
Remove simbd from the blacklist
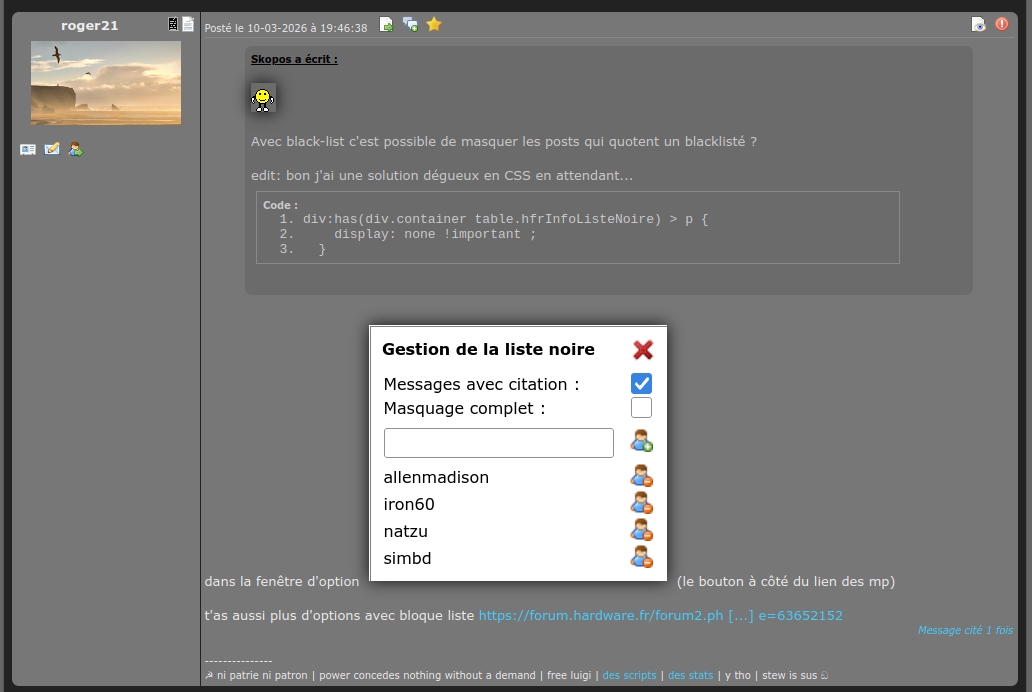point(641,557)
